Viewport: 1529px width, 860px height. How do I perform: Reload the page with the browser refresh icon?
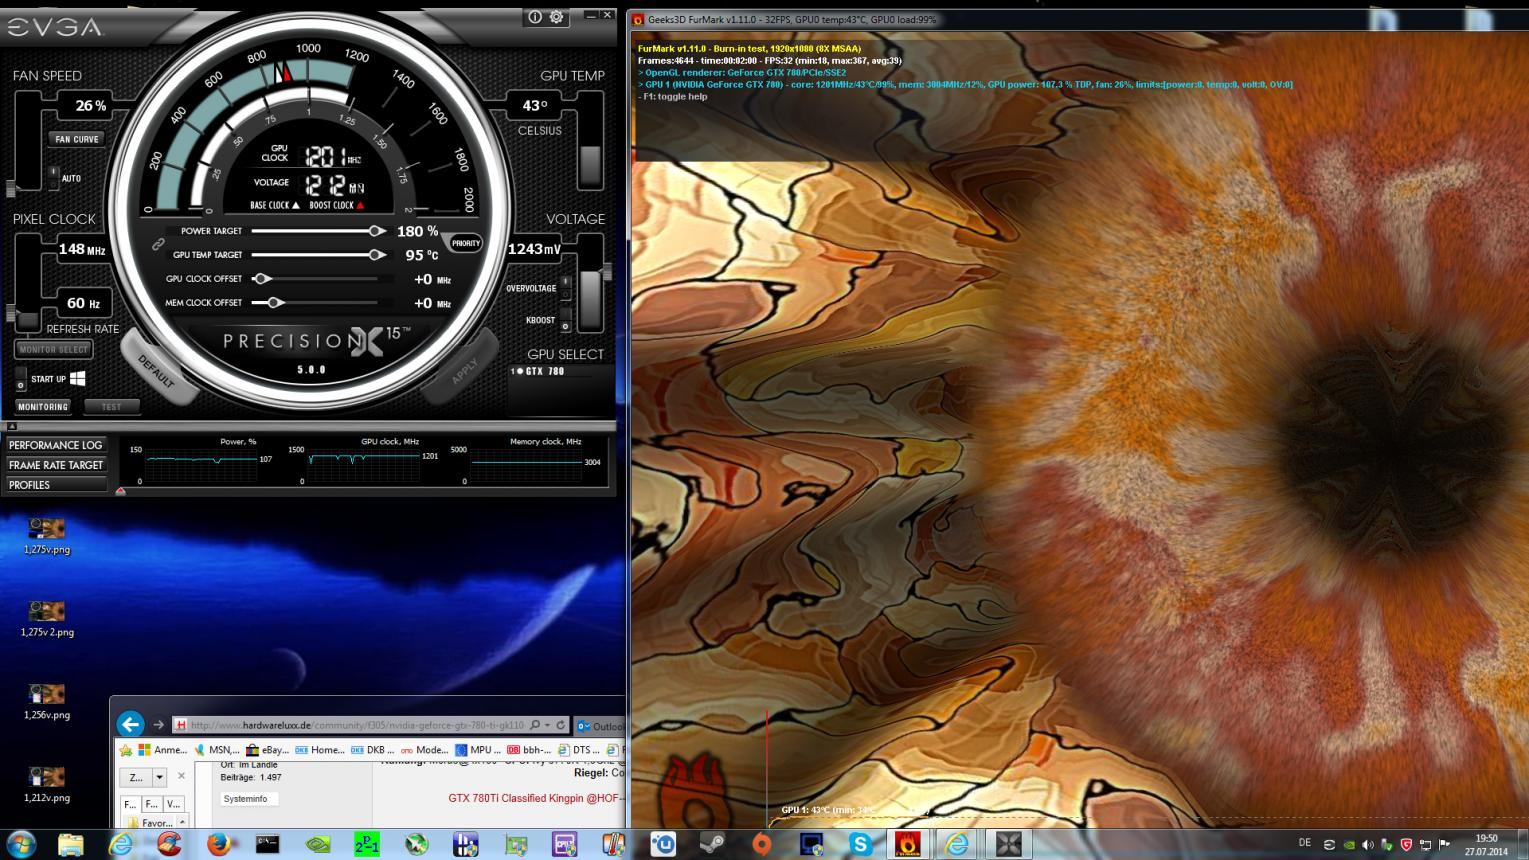tap(561, 725)
